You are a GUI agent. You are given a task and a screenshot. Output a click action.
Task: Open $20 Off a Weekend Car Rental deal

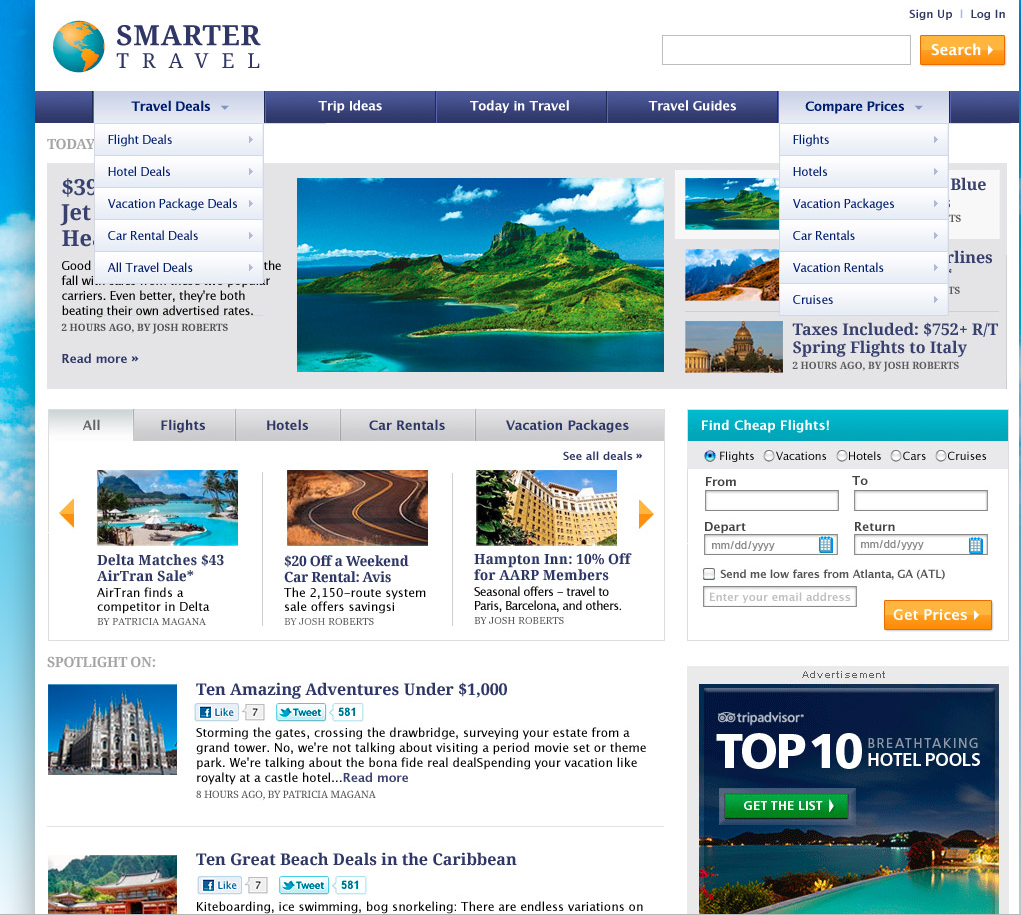coord(346,569)
